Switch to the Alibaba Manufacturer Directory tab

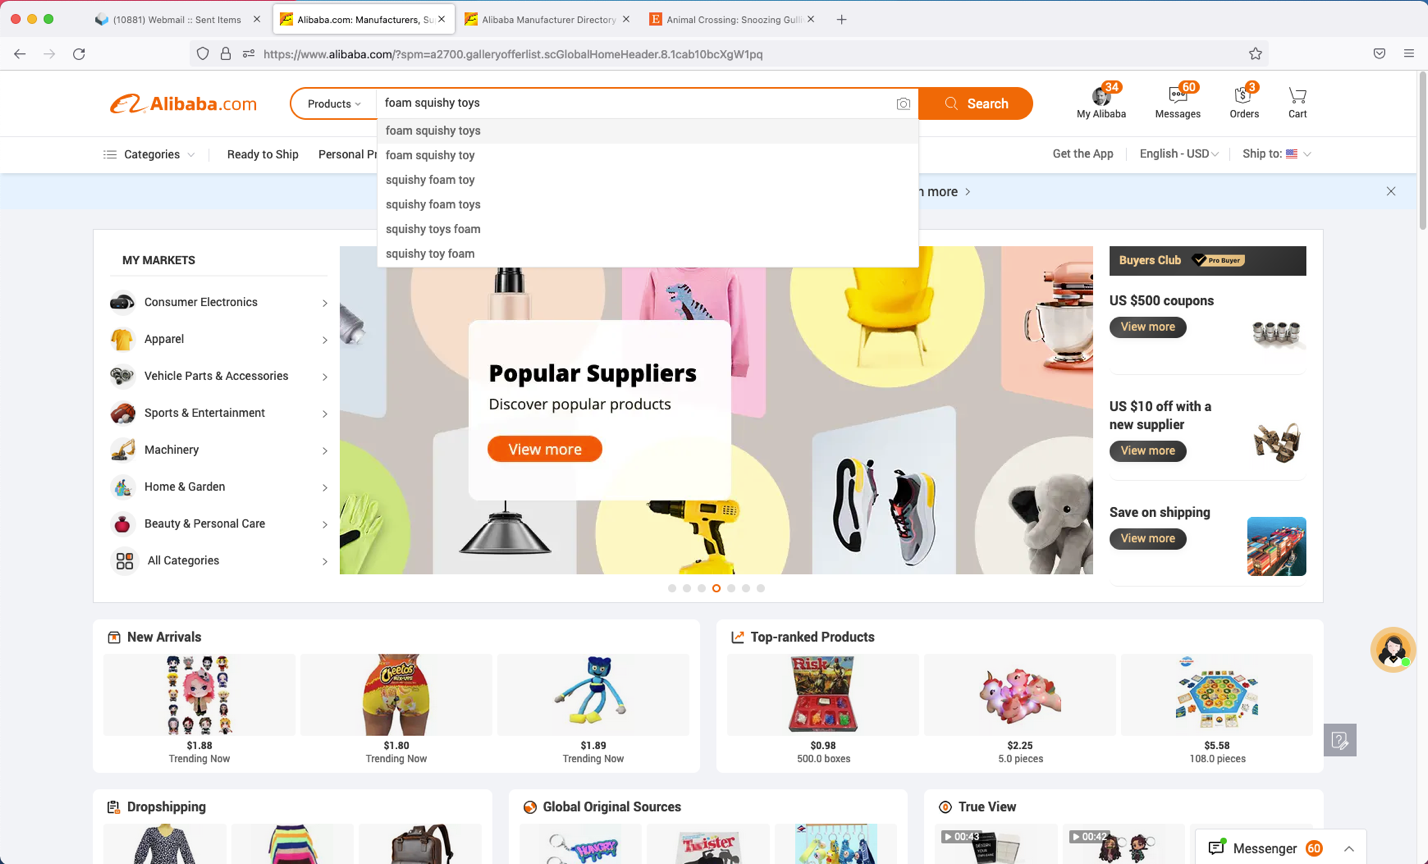[x=547, y=19]
